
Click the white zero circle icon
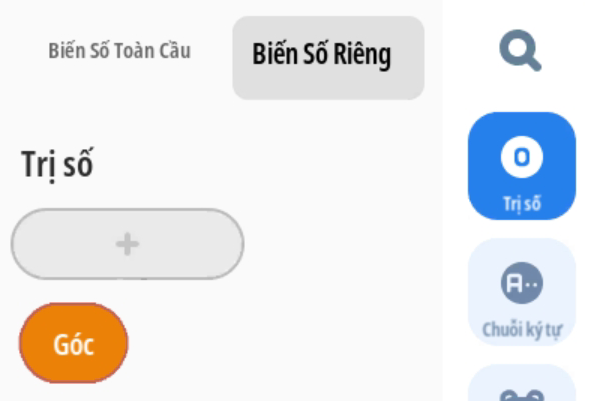[522, 157]
